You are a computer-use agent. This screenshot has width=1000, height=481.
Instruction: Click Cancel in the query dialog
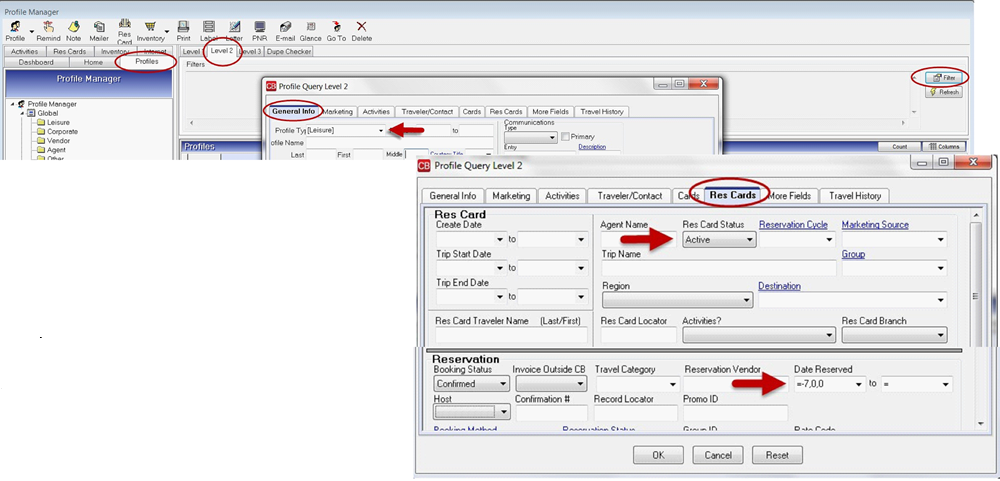click(x=717, y=455)
